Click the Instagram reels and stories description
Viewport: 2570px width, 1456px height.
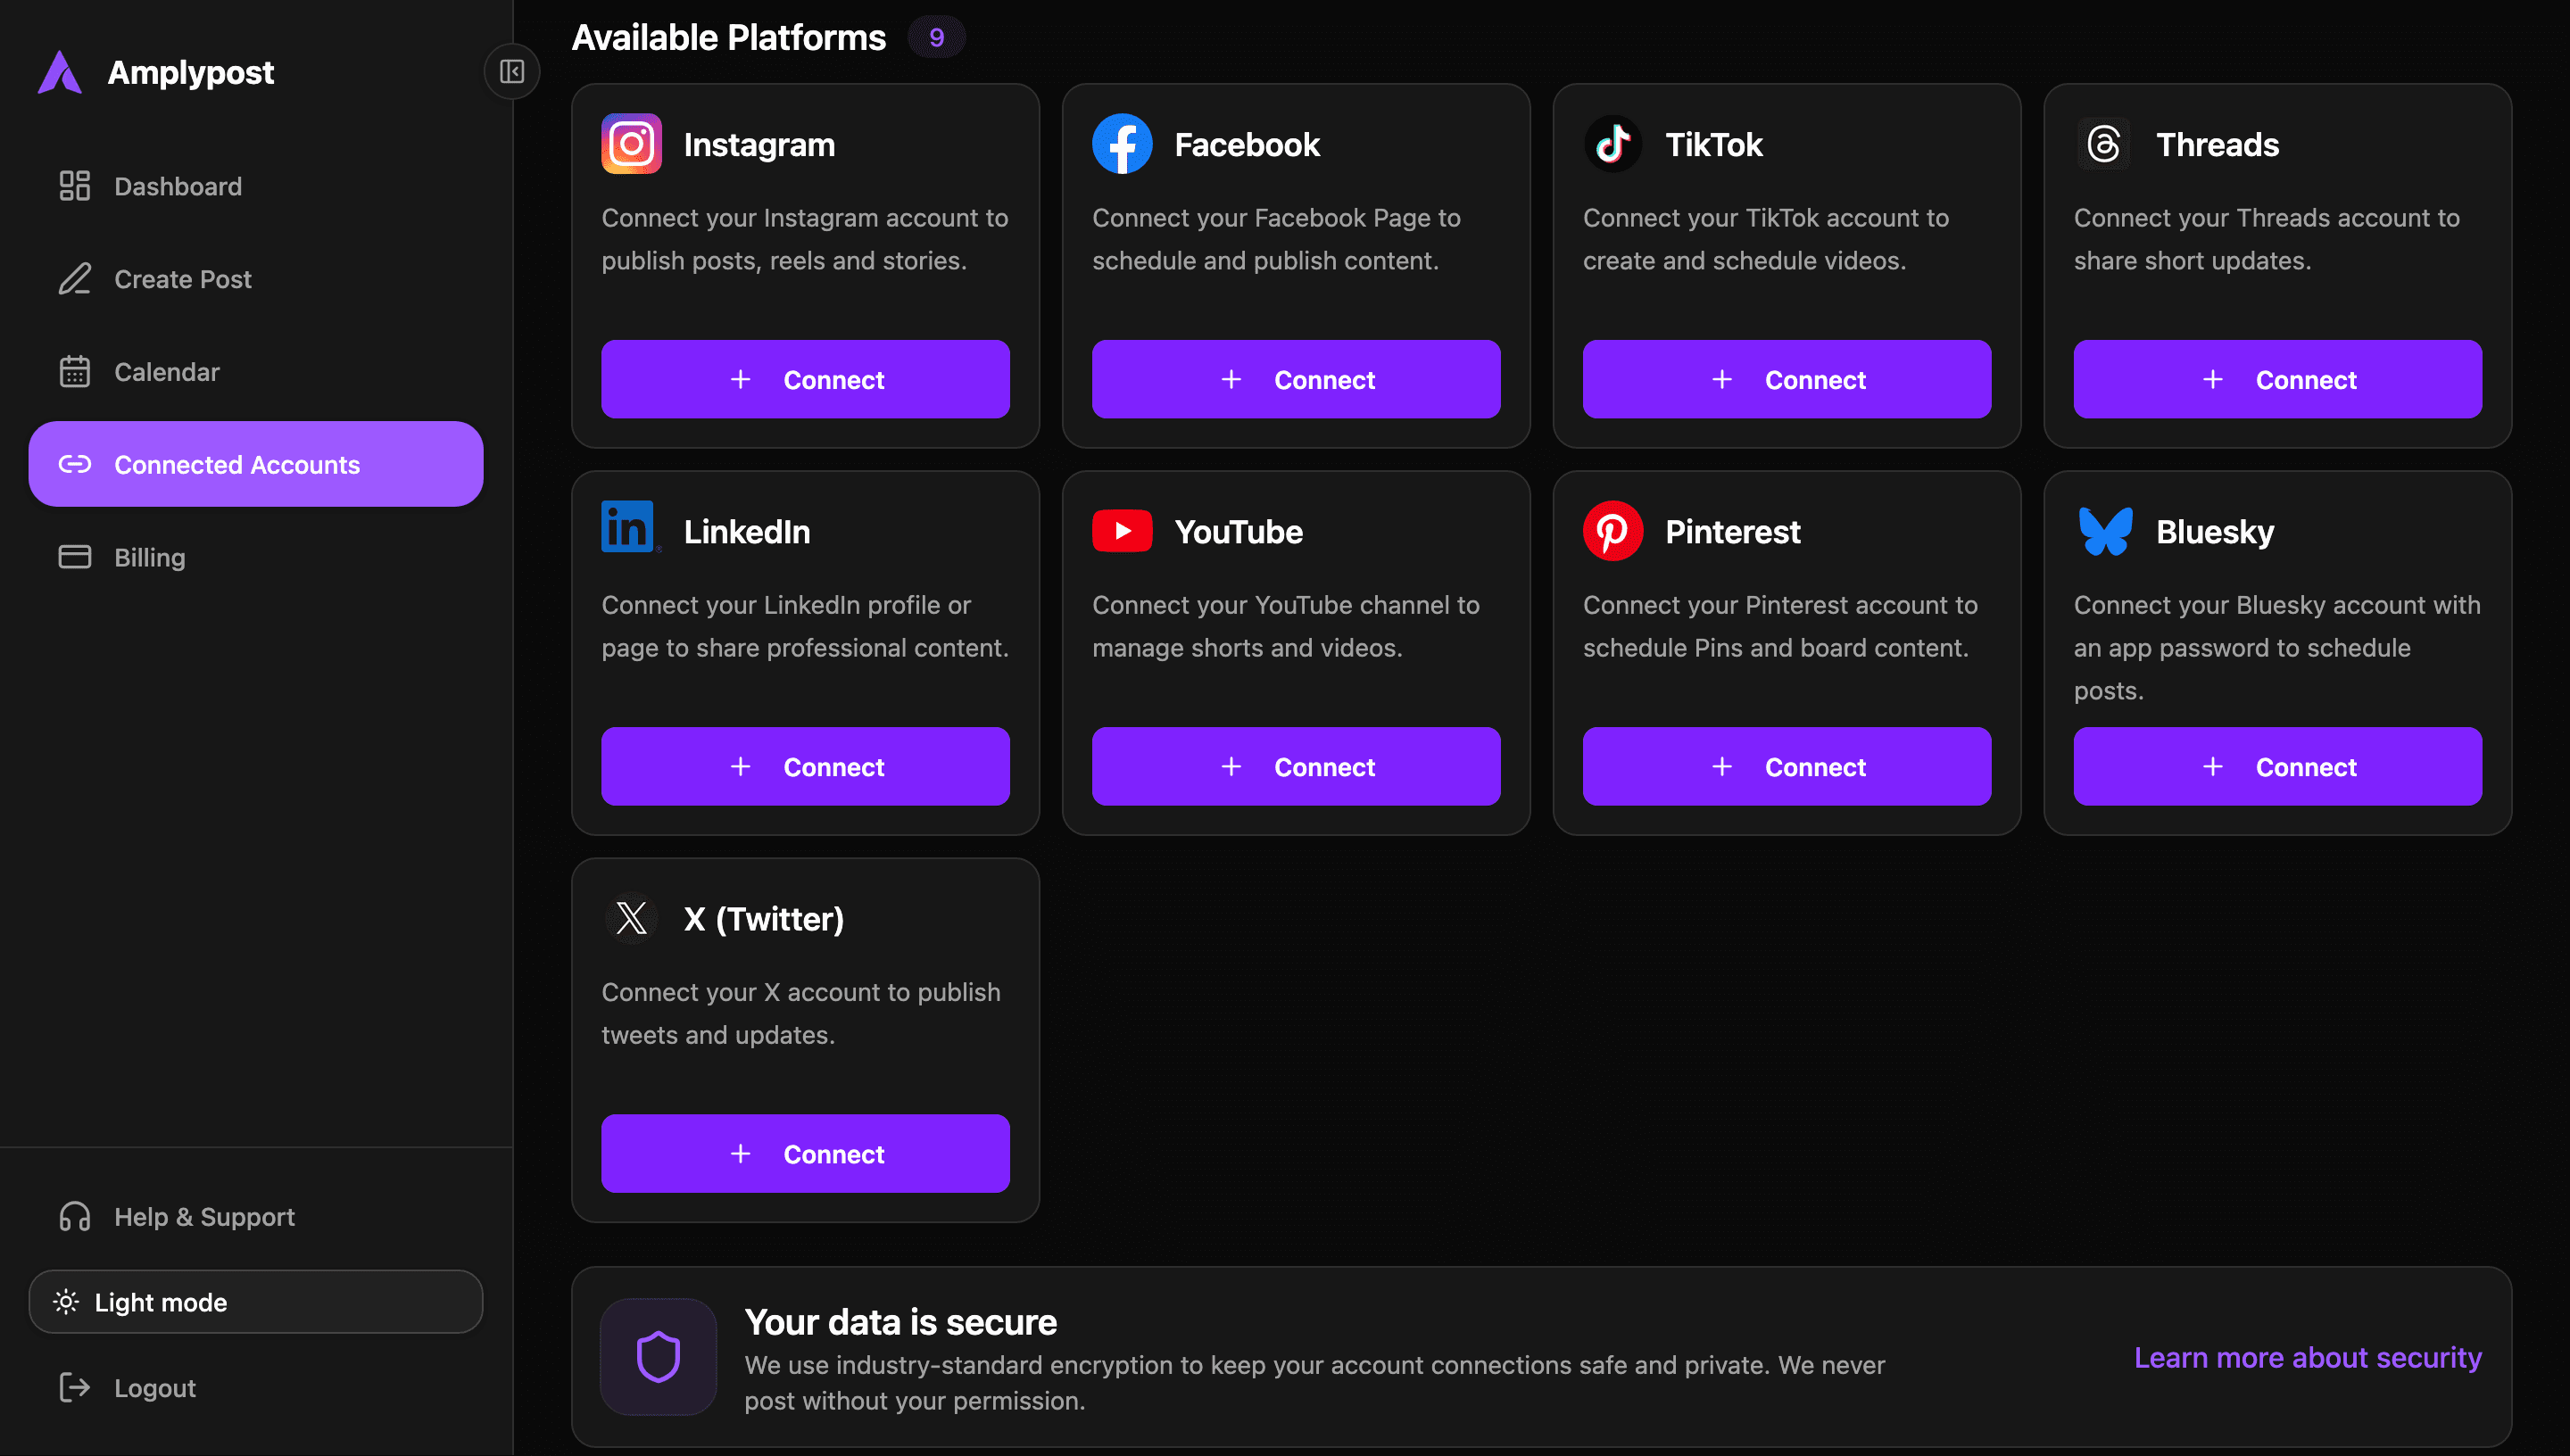click(x=805, y=239)
